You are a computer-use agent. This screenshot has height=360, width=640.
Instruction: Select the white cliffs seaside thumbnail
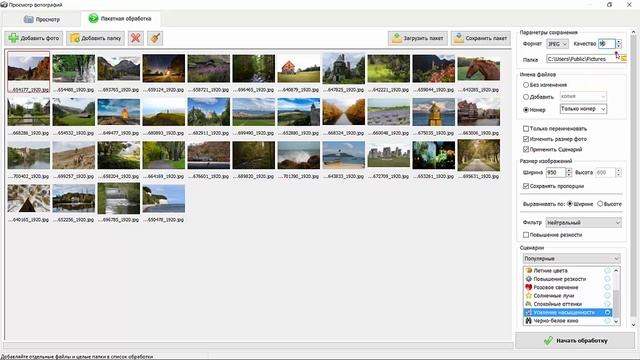163,198
